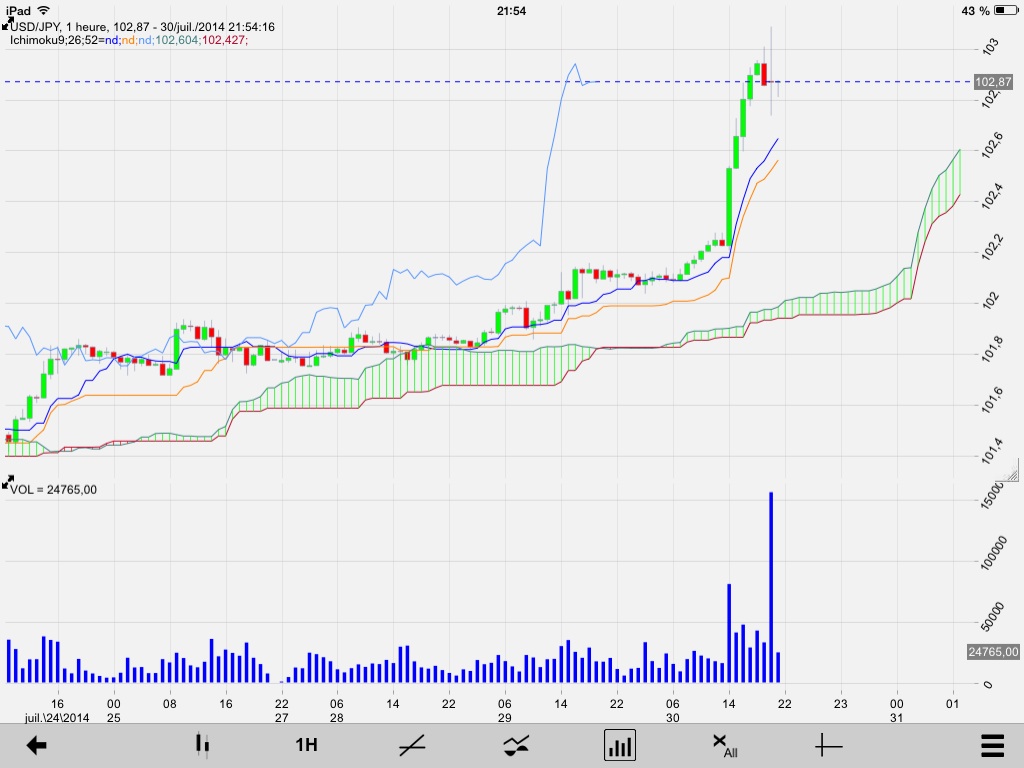Open the 1H timeframe selector
The height and width of the screenshot is (768, 1024).
pyautogui.click(x=306, y=745)
